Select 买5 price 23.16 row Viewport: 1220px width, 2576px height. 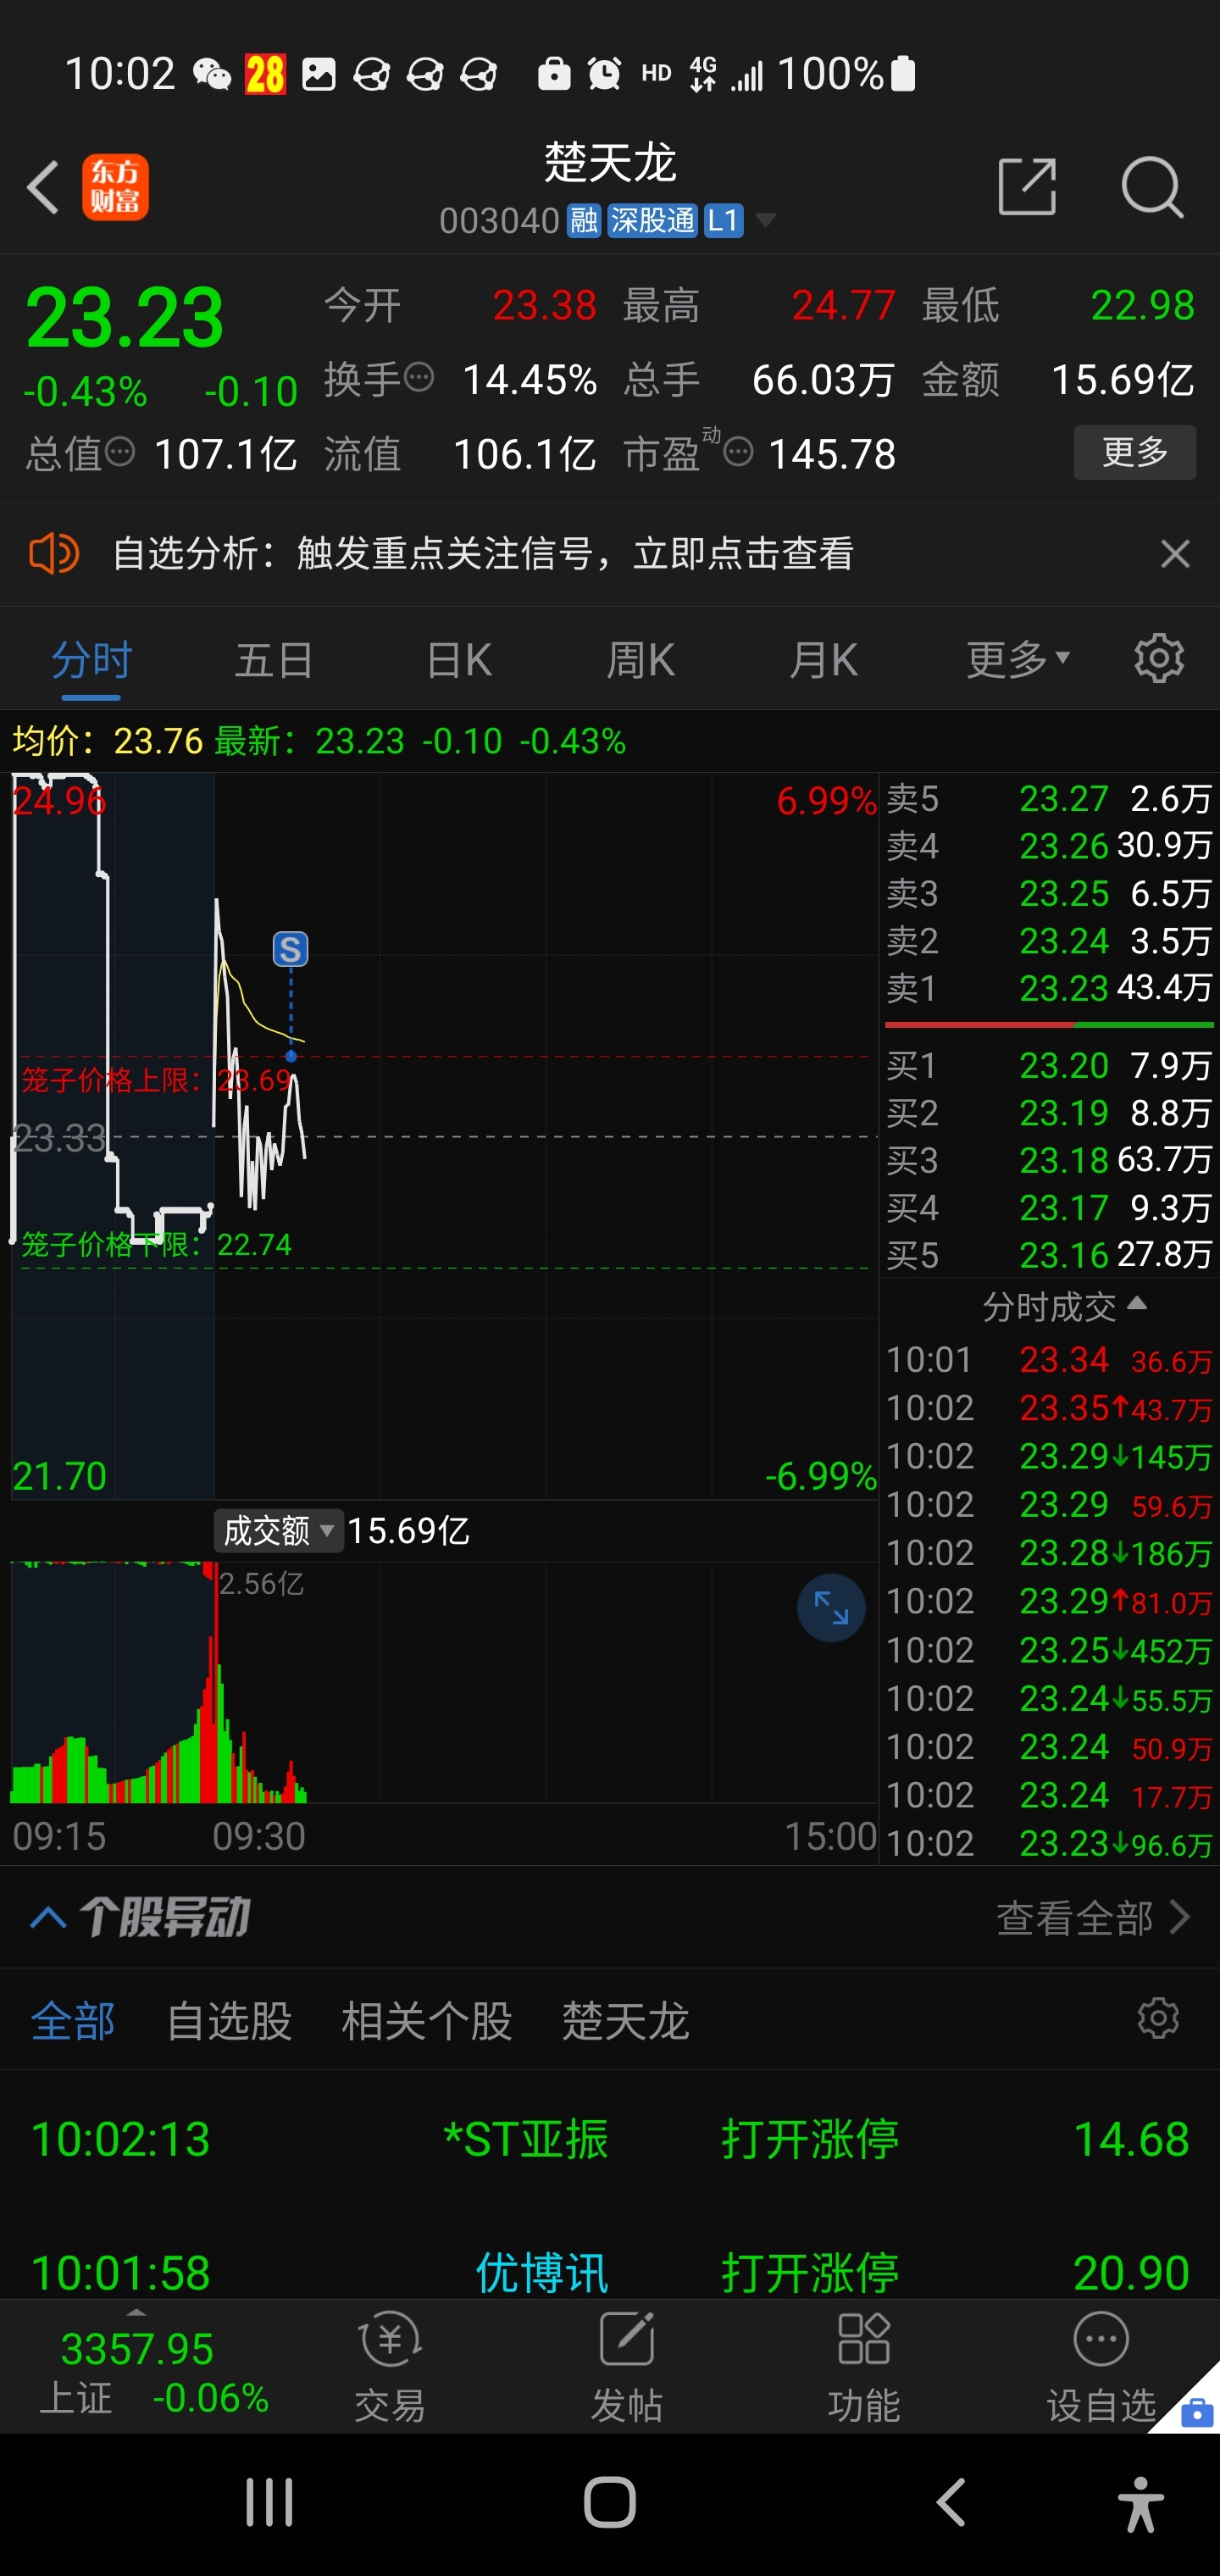[x=1049, y=1255]
